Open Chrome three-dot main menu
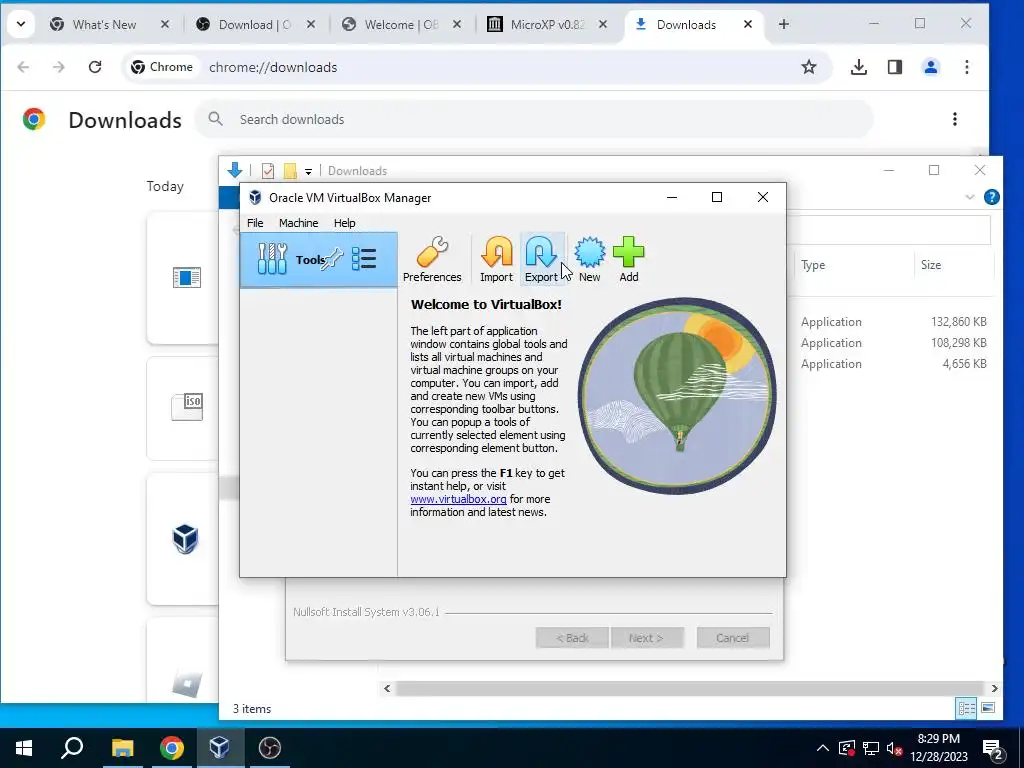The image size is (1024, 768). (967, 67)
